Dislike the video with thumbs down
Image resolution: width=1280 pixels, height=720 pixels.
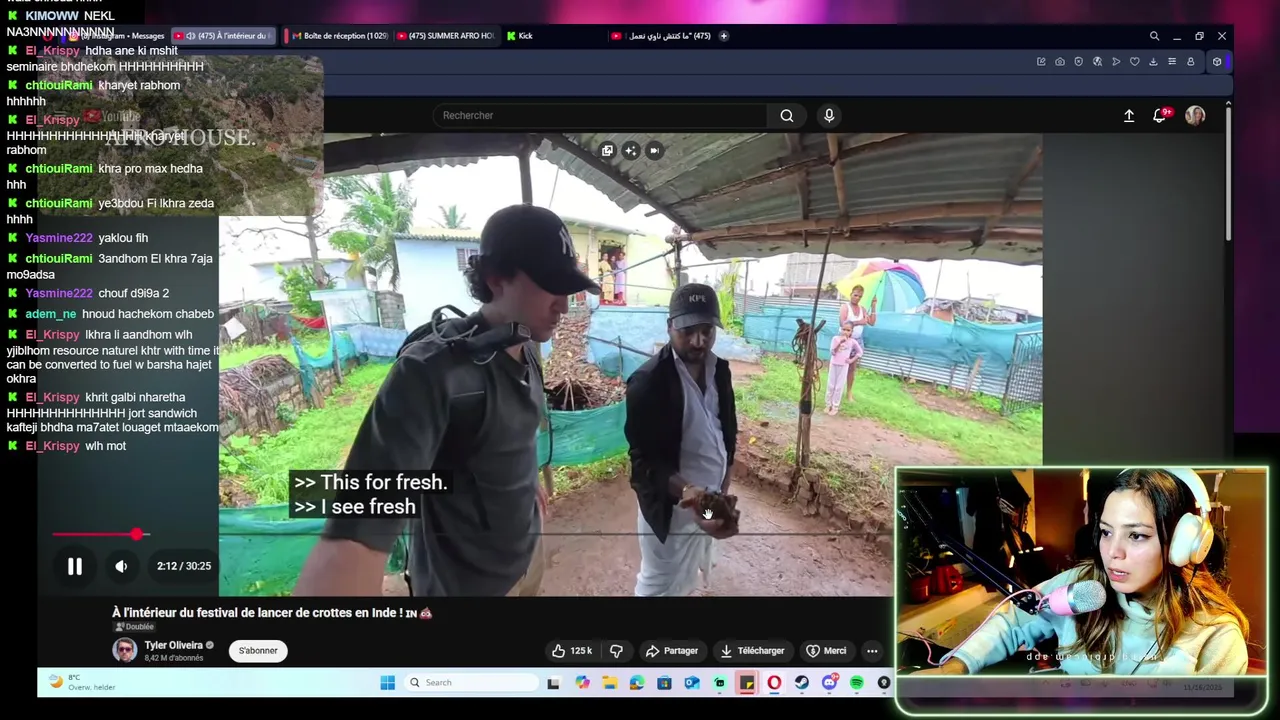616,651
